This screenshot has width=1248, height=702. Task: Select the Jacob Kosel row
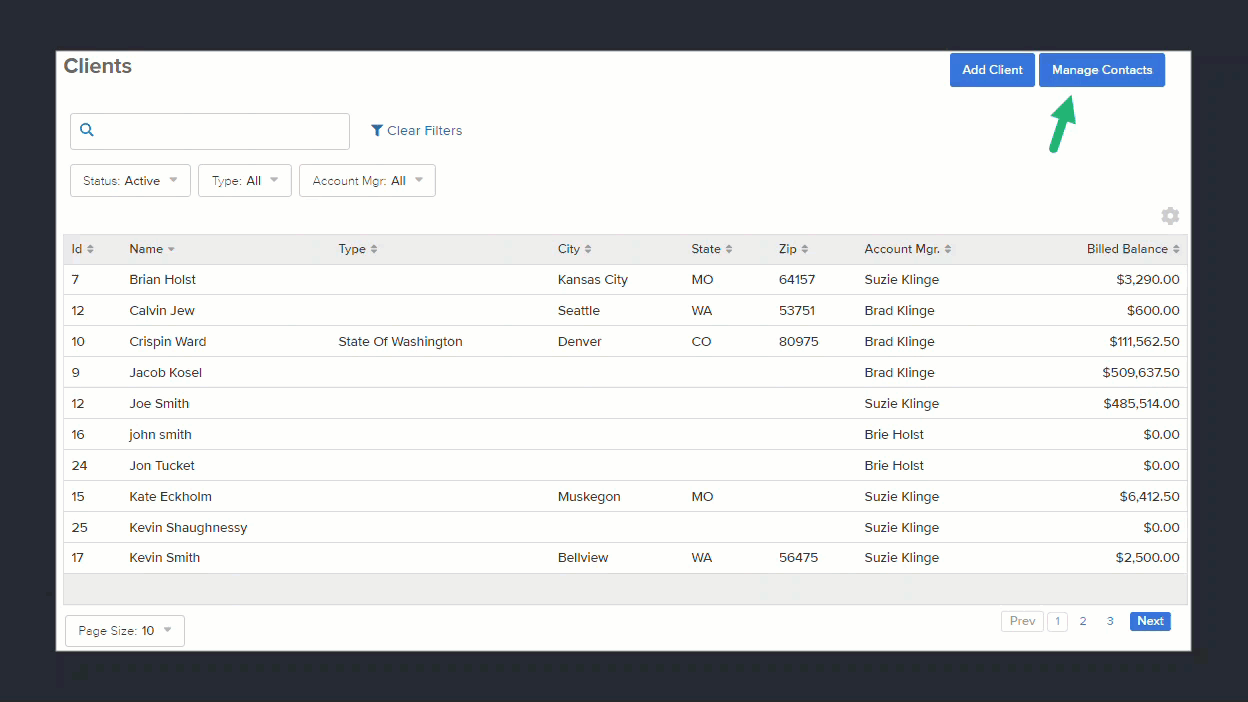point(625,373)
